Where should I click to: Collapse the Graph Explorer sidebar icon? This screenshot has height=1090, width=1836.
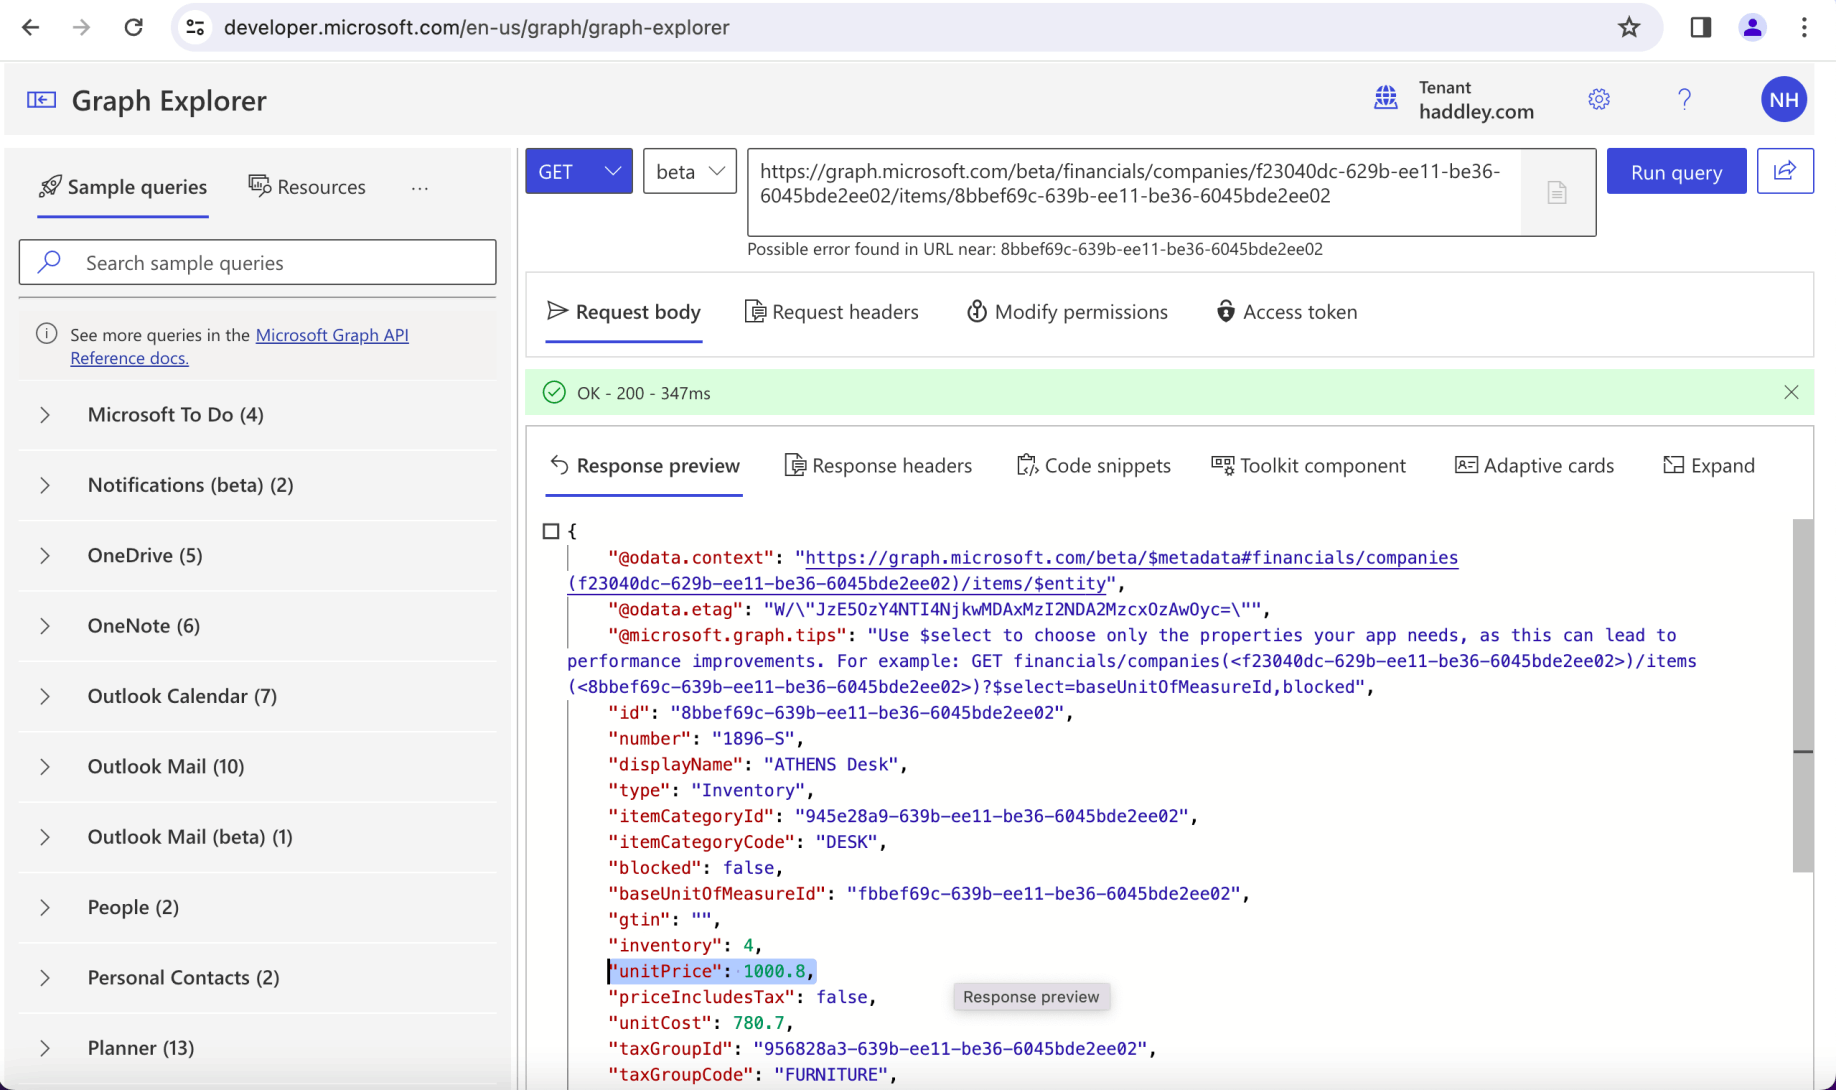tap(41, 100)
